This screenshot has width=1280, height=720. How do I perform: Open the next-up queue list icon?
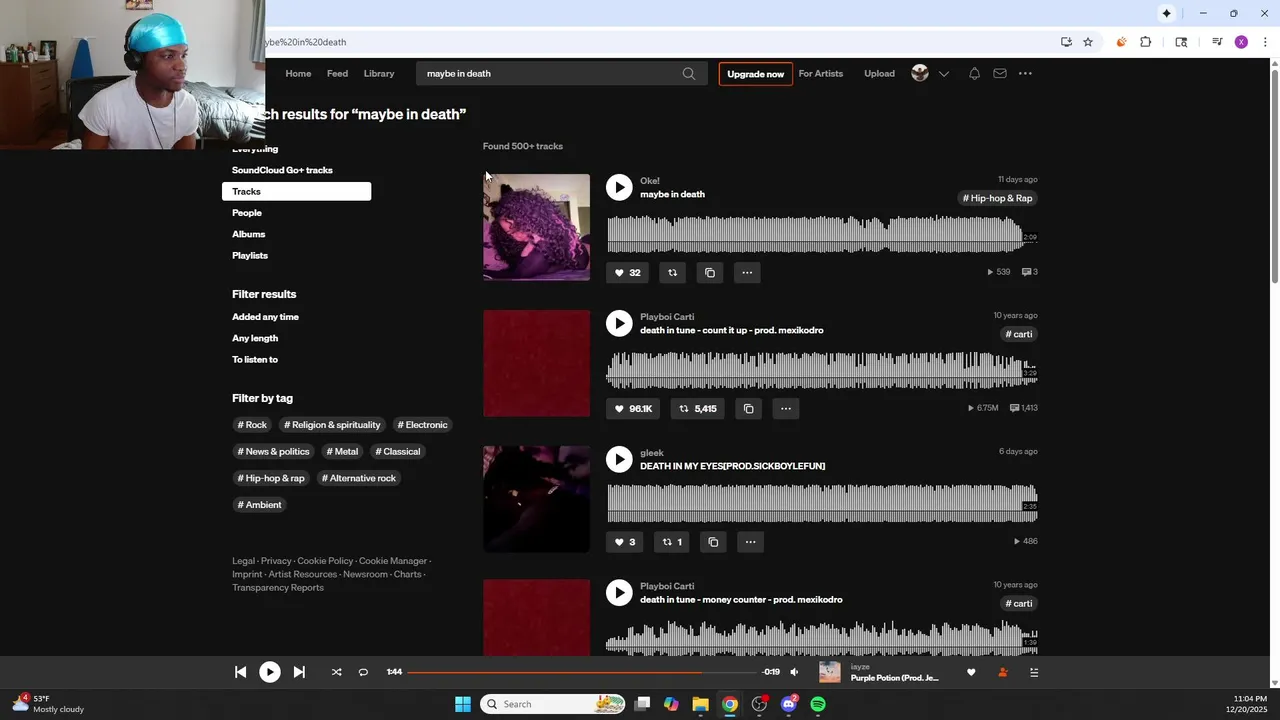(x=1034, y=672)
